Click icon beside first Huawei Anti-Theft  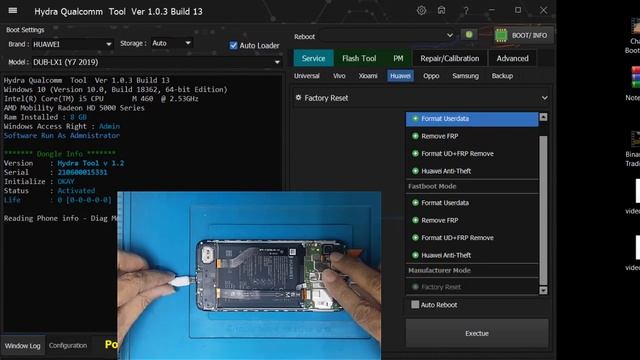click(415, 171)
